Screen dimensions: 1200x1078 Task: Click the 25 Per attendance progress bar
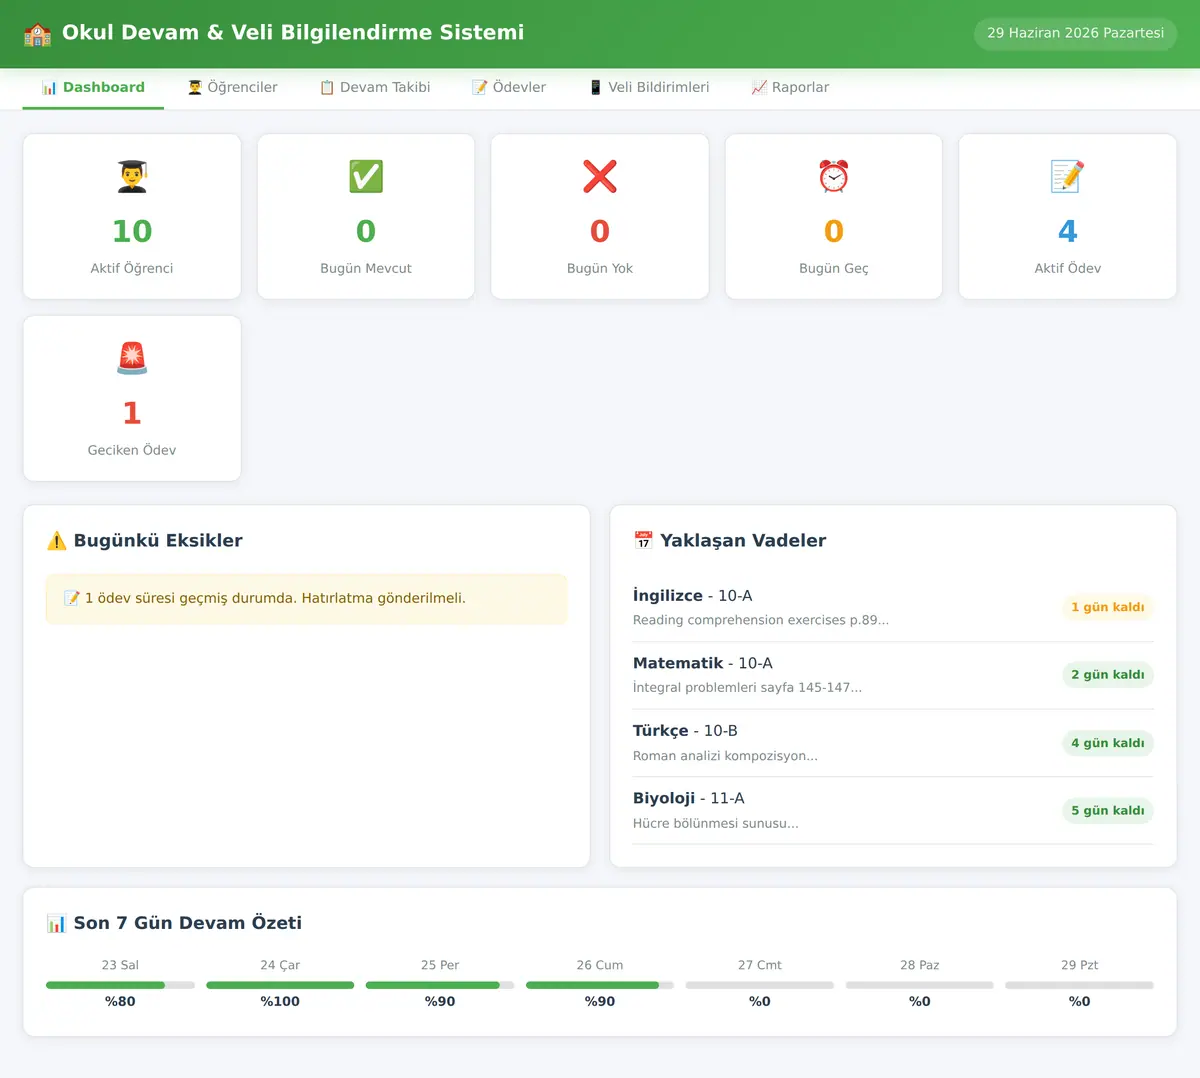click(440, 985)
